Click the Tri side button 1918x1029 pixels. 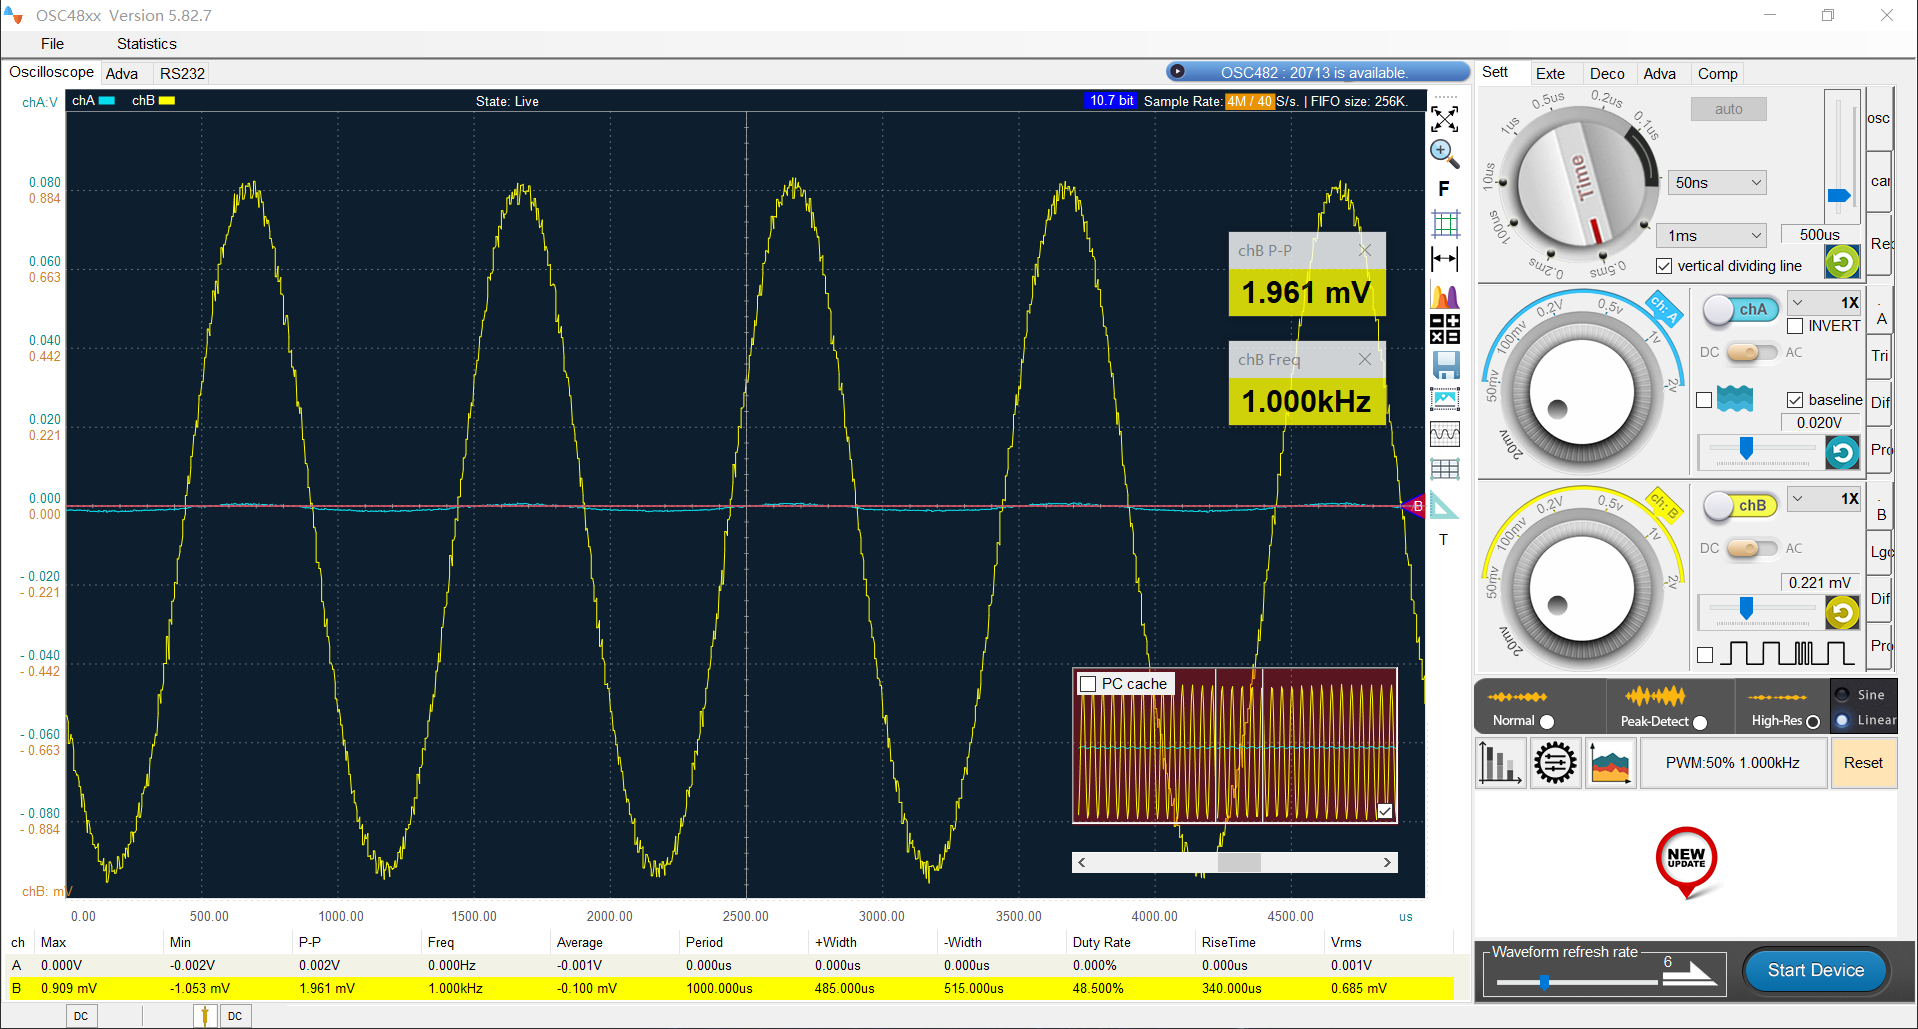pos(1880,356)
